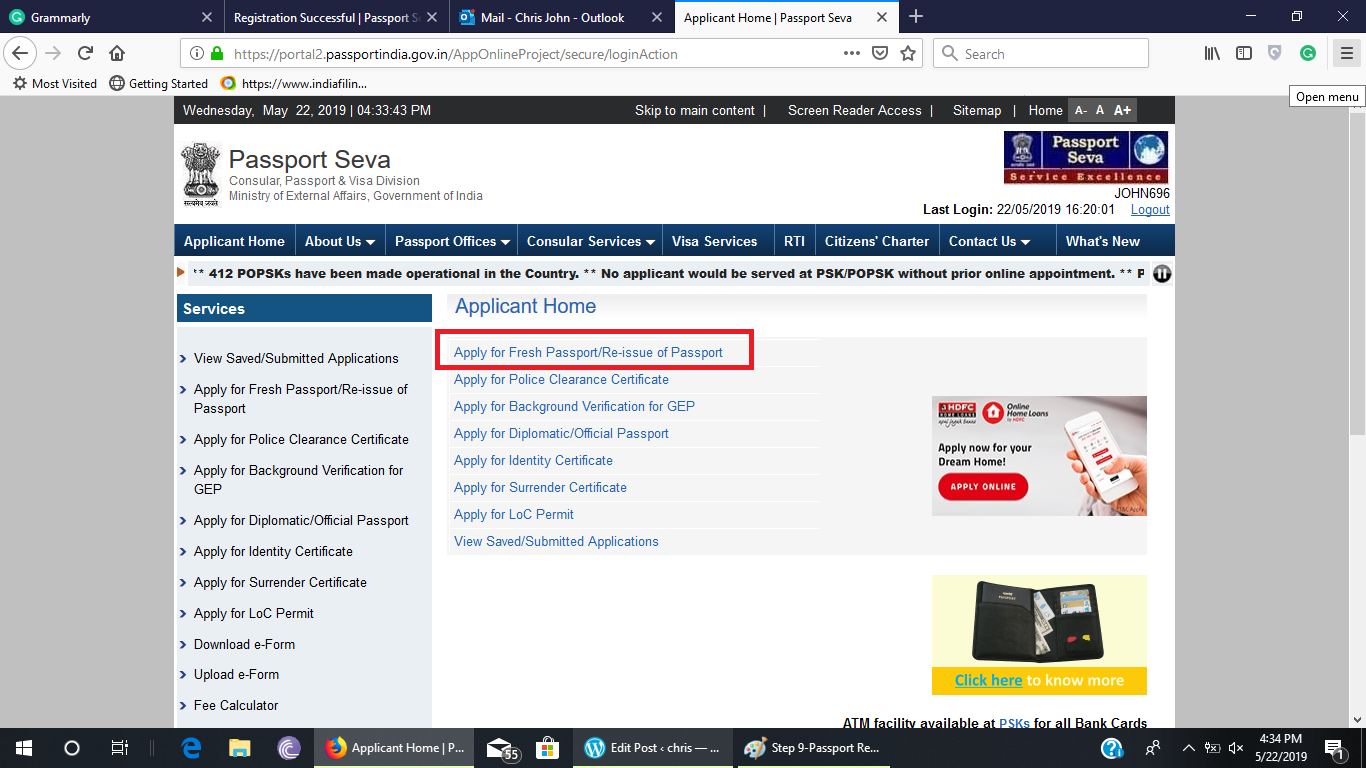1366x768 pixels.
Task: Expand the Contact Us menu
Action: pos(989,241)
